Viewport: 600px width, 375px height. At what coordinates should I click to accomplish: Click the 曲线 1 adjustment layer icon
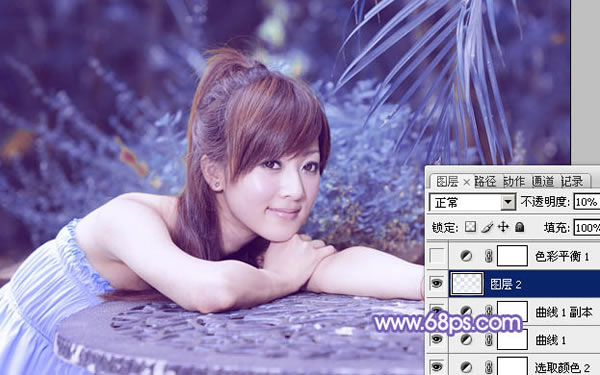point(466,339)
